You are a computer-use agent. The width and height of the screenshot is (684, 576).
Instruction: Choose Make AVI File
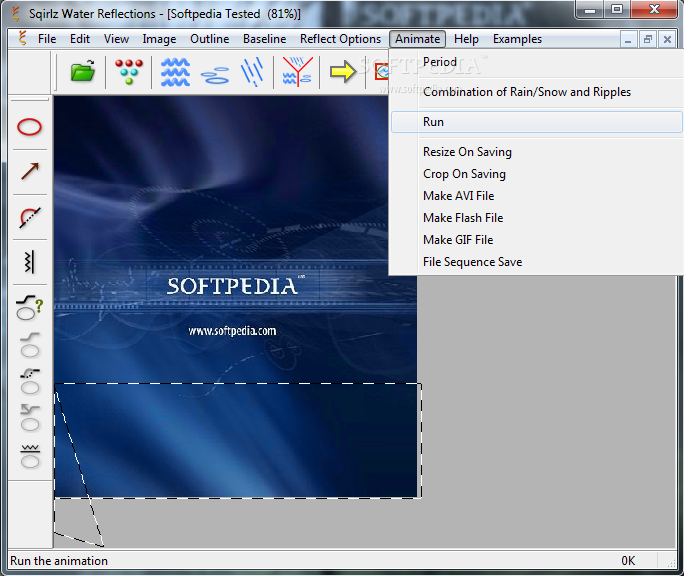point(537,196)
